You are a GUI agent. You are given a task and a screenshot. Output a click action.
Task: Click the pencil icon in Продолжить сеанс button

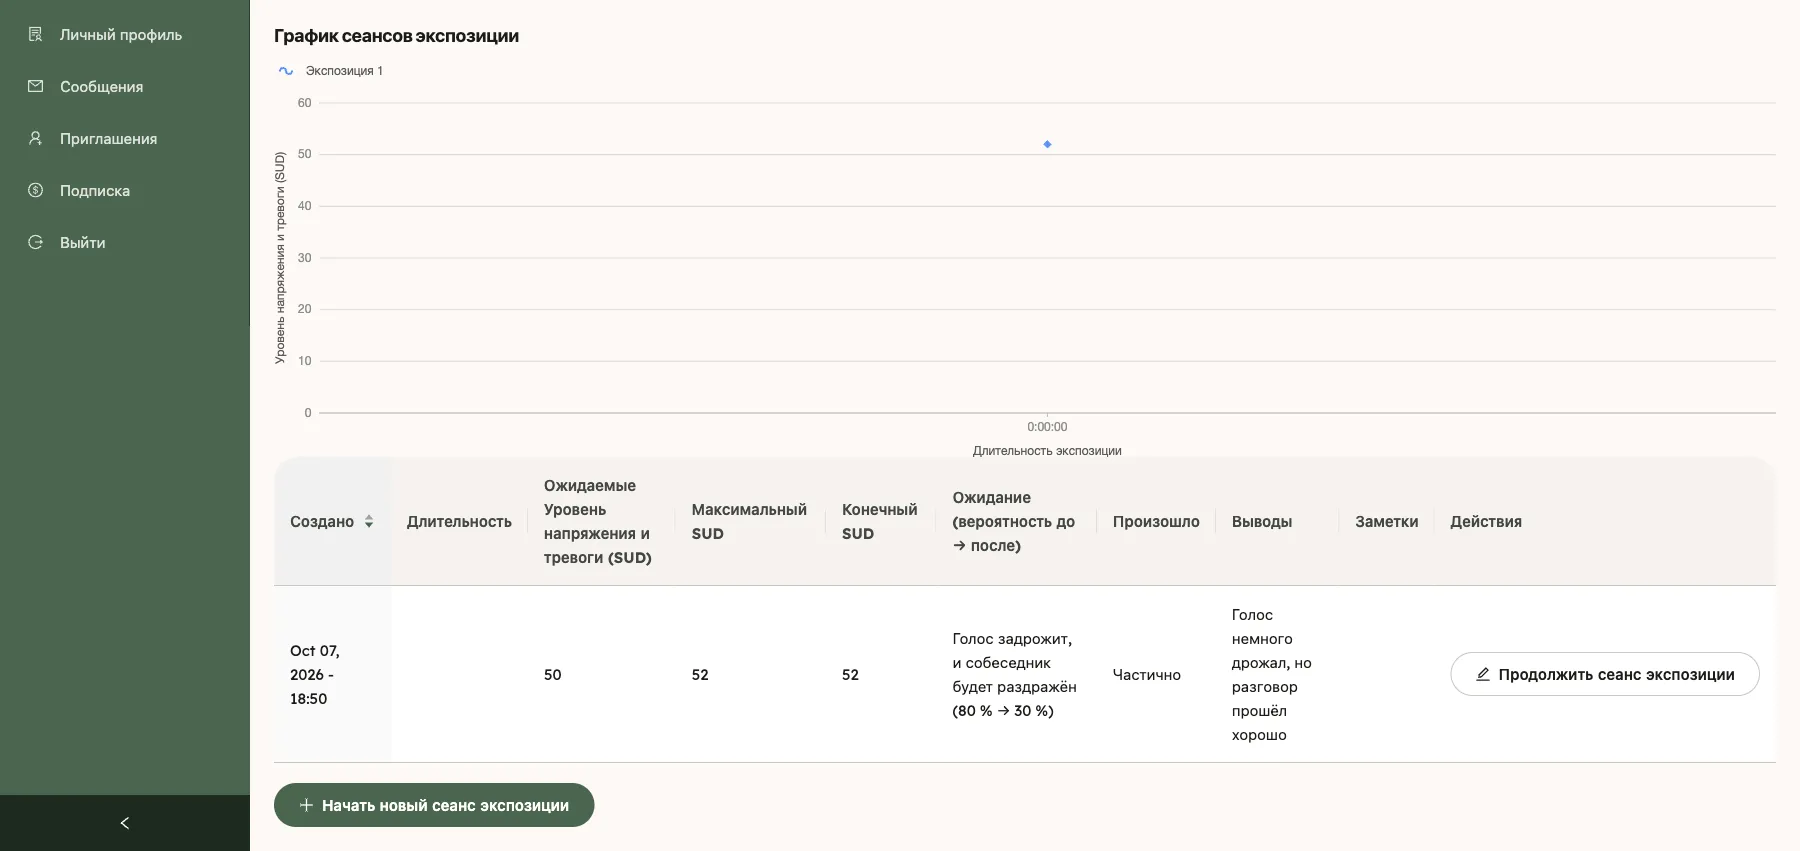coord(1483,675)
